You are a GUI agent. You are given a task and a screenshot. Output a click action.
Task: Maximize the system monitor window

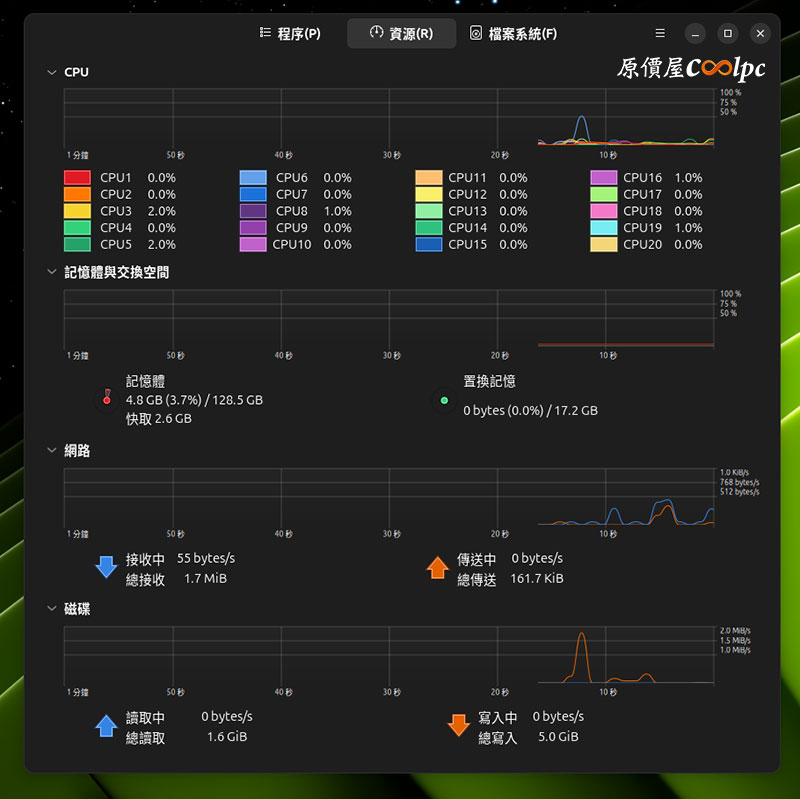(728, 33)
